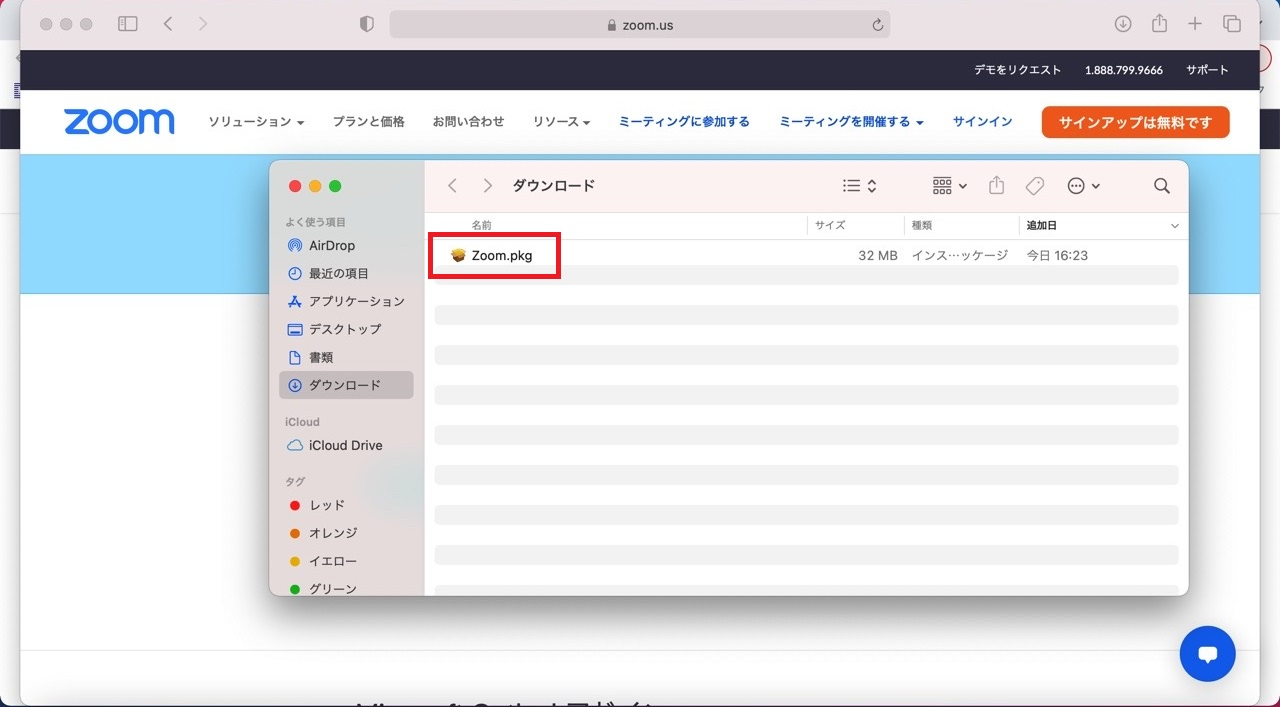The width and height of the screenshot is (1280, 707).
Task: Select Zoom.pkg file in list
Action: tap(501, 256)
